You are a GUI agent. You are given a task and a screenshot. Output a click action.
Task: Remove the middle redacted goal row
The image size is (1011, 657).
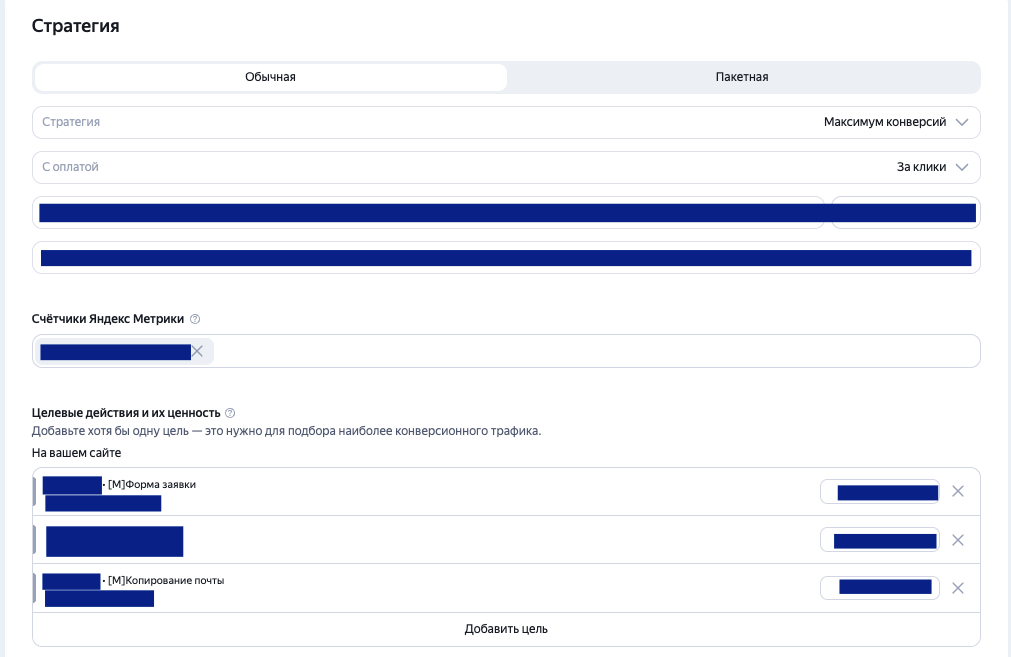click(x=958, y=540)
